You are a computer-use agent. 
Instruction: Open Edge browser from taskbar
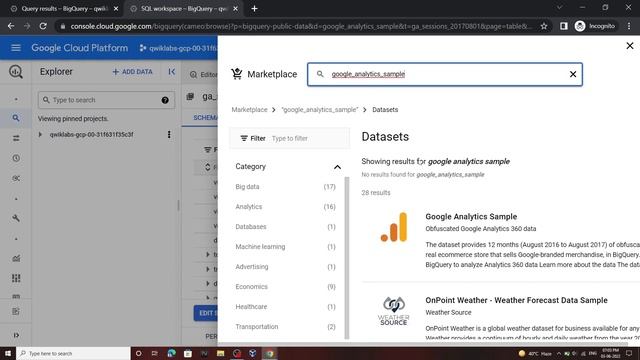coord(171,353)
